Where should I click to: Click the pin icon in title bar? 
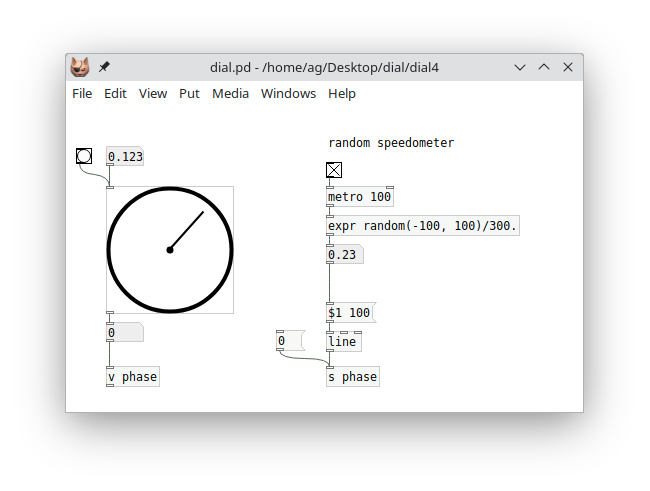pyautogui.click(x=104, y=67)
